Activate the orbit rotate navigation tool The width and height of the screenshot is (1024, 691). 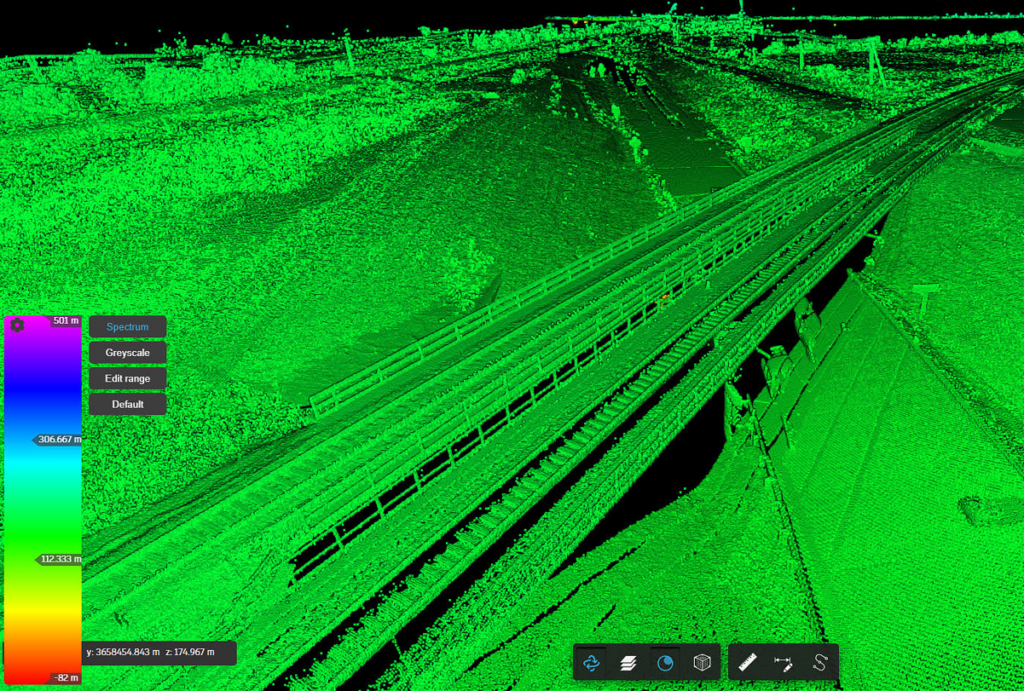pos(591,662)
